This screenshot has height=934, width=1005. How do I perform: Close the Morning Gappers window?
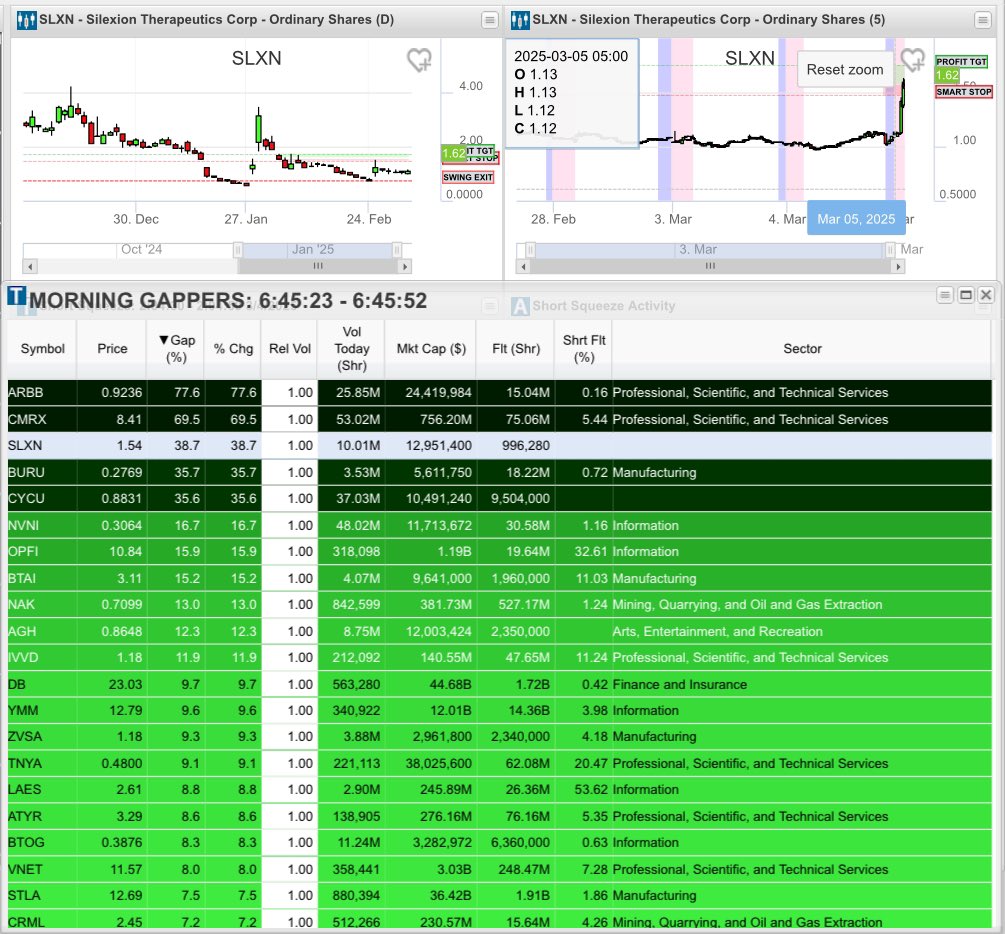(x=986, y=295)
